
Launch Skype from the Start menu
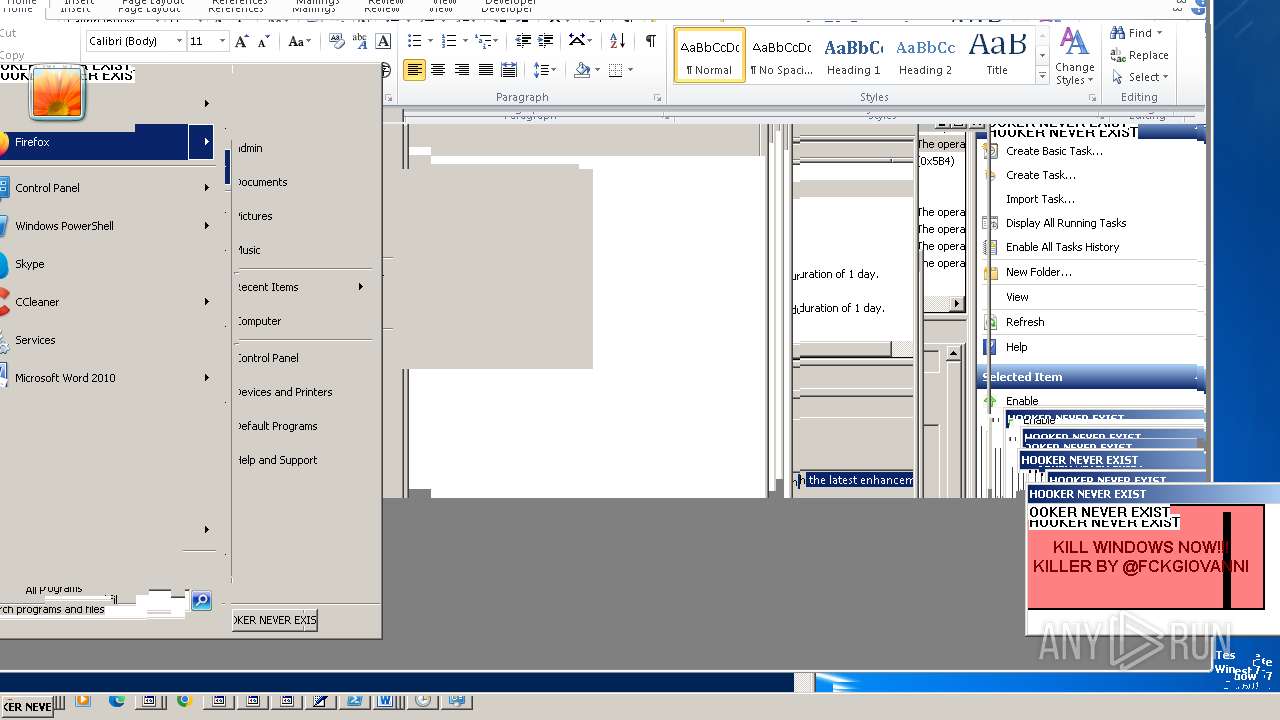(x=29, y=264)
